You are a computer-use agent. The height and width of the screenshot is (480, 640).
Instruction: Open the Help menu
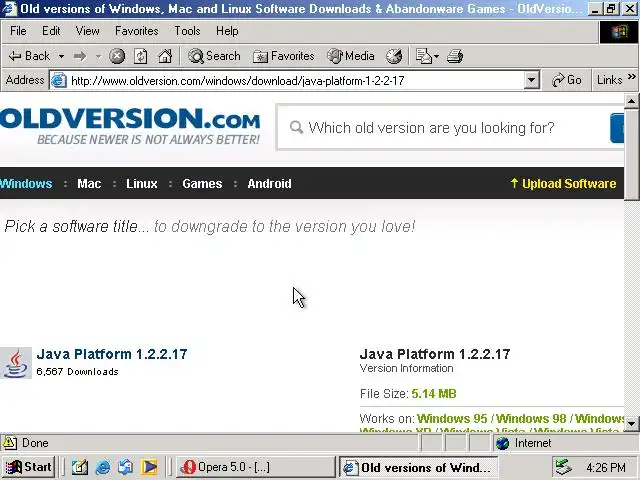tap(227, 31)
